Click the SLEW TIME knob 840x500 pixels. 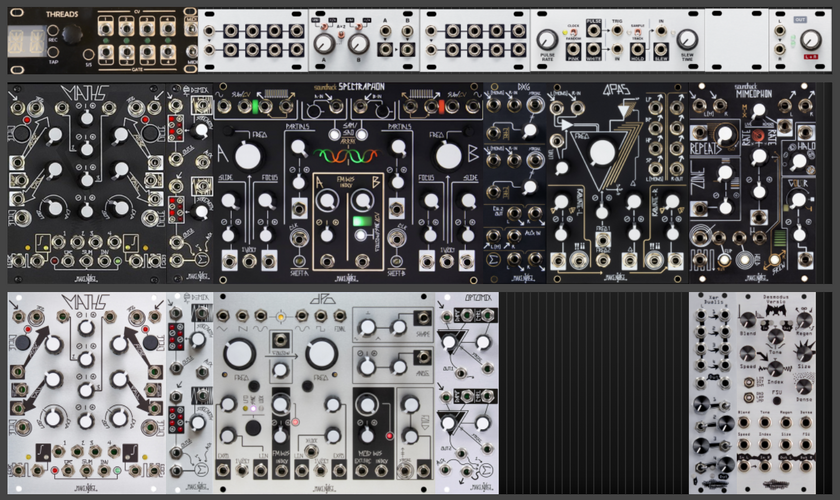687,39
